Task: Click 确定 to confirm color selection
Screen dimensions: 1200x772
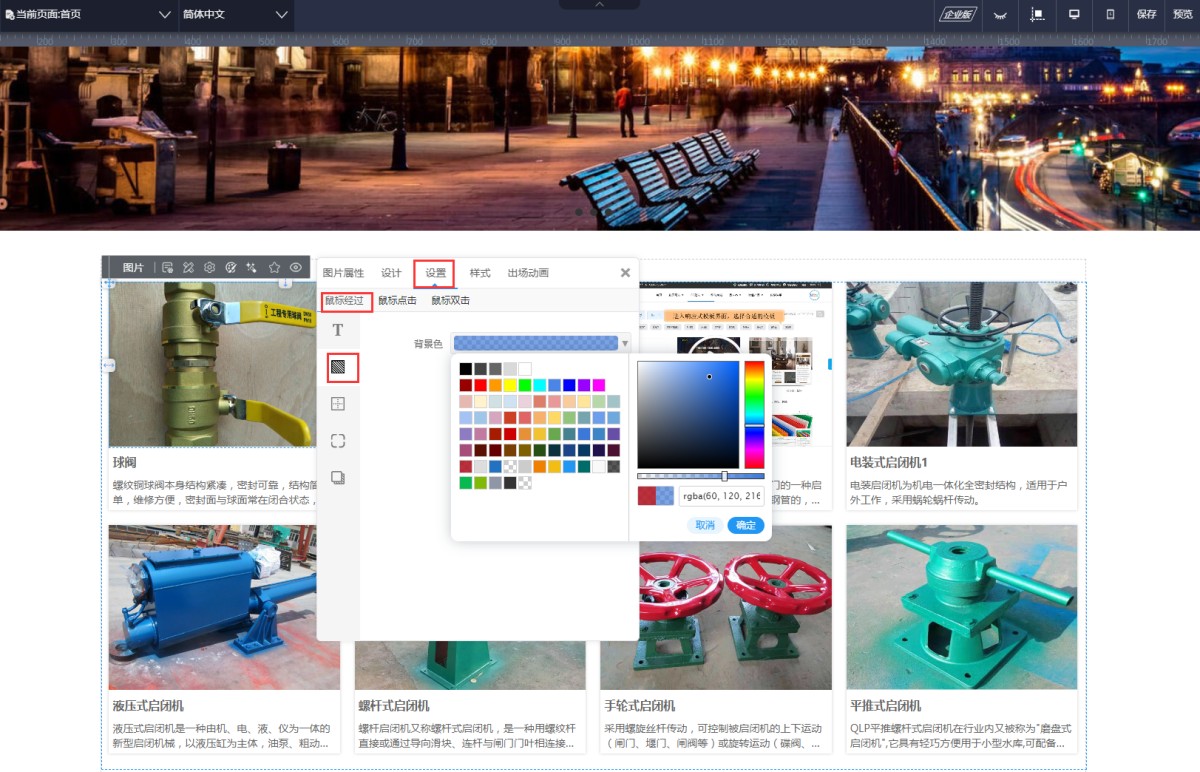Action: (x=746, y=525)
